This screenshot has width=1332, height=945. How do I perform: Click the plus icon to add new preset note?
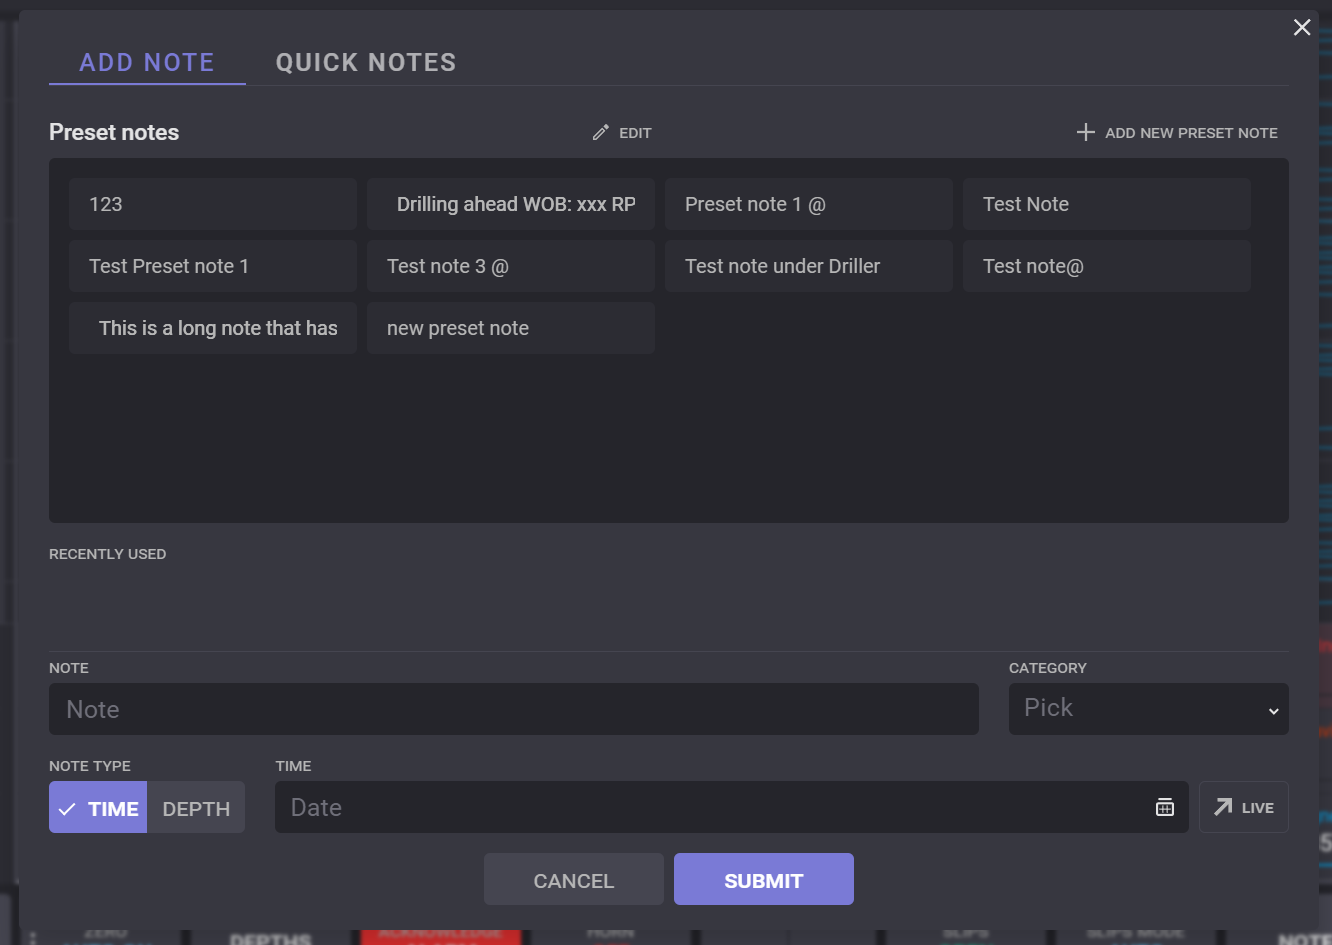coord(1085,133)
